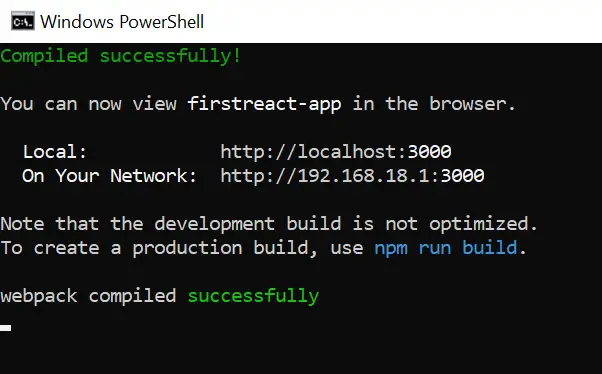
Task: Select the bold firstreact-app project name
Action: (264, 104)
